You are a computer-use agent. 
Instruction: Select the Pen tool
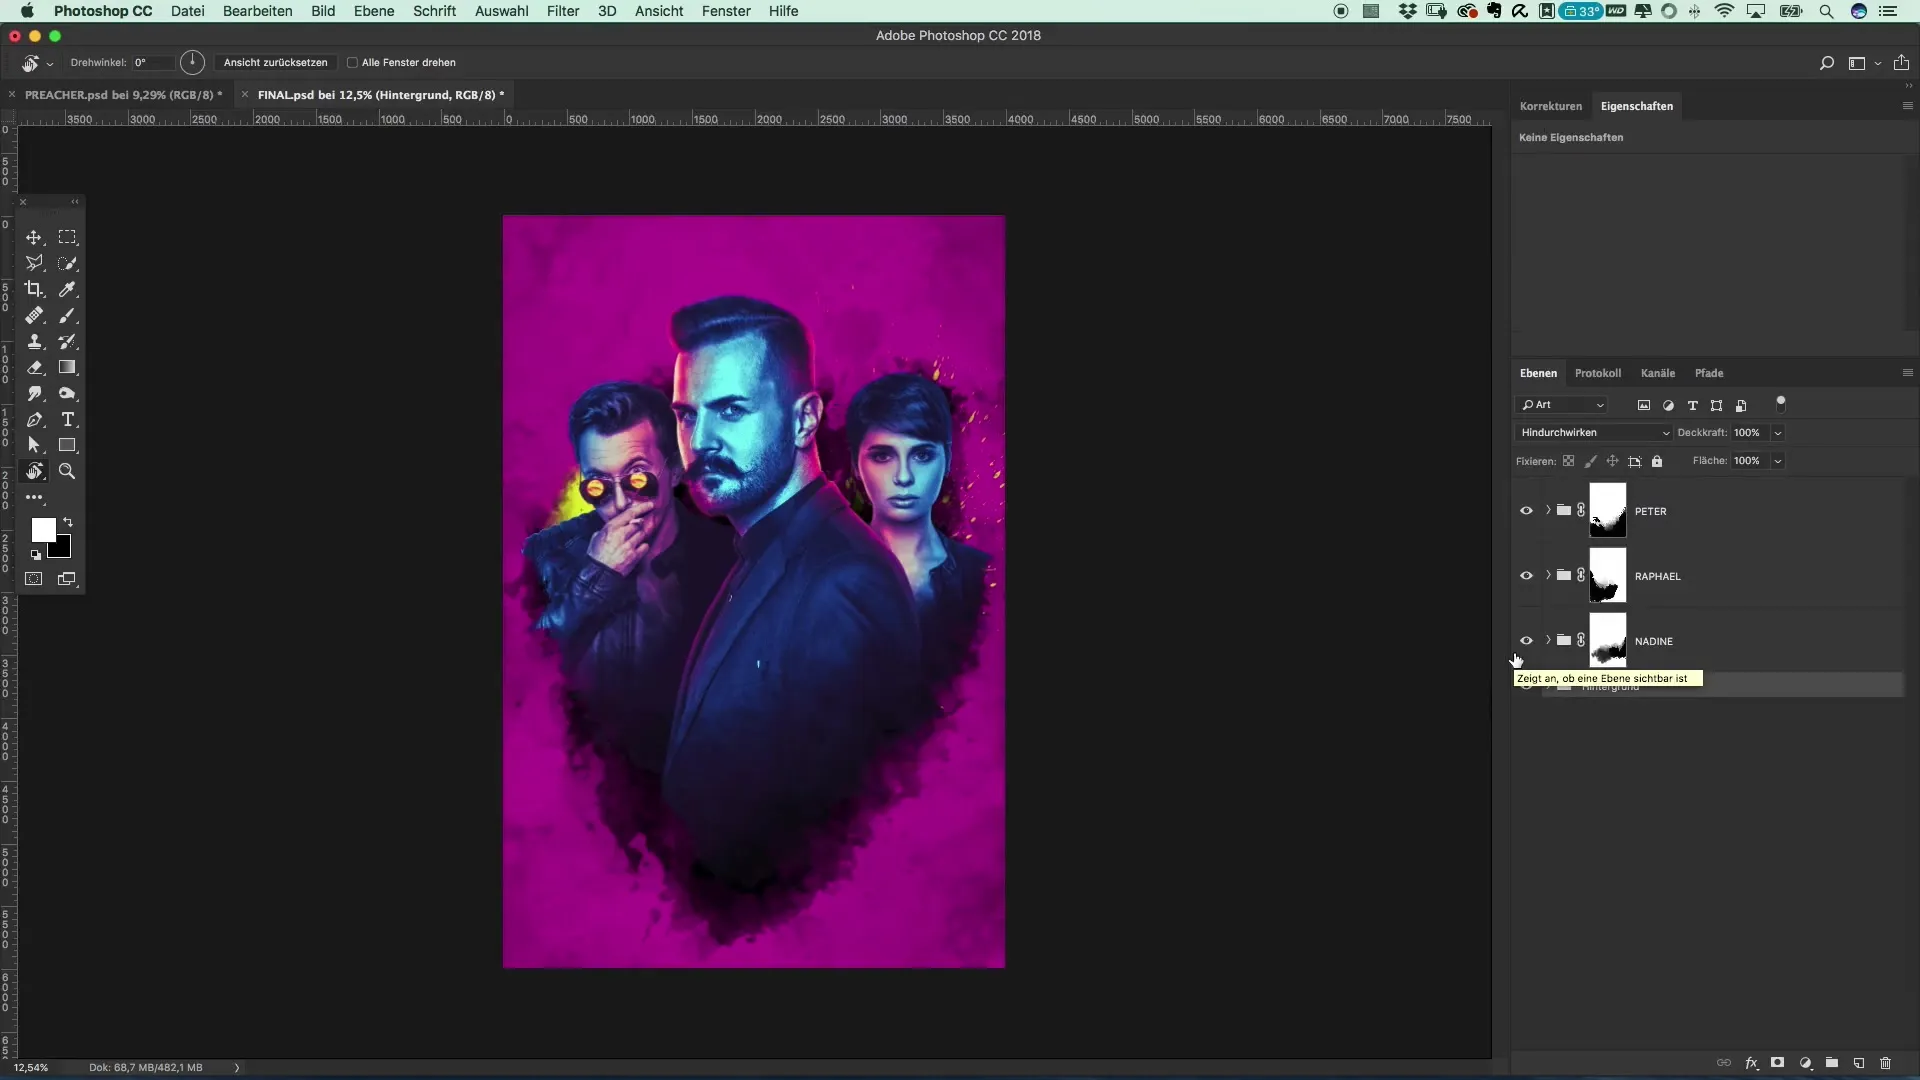point(34,419)
